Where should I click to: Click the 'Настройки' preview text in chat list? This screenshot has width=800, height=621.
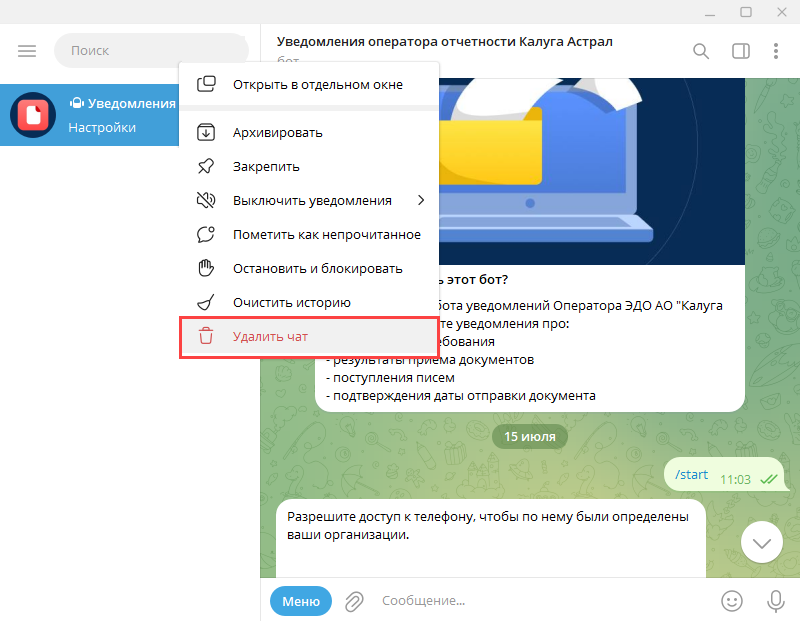[102, 128]
